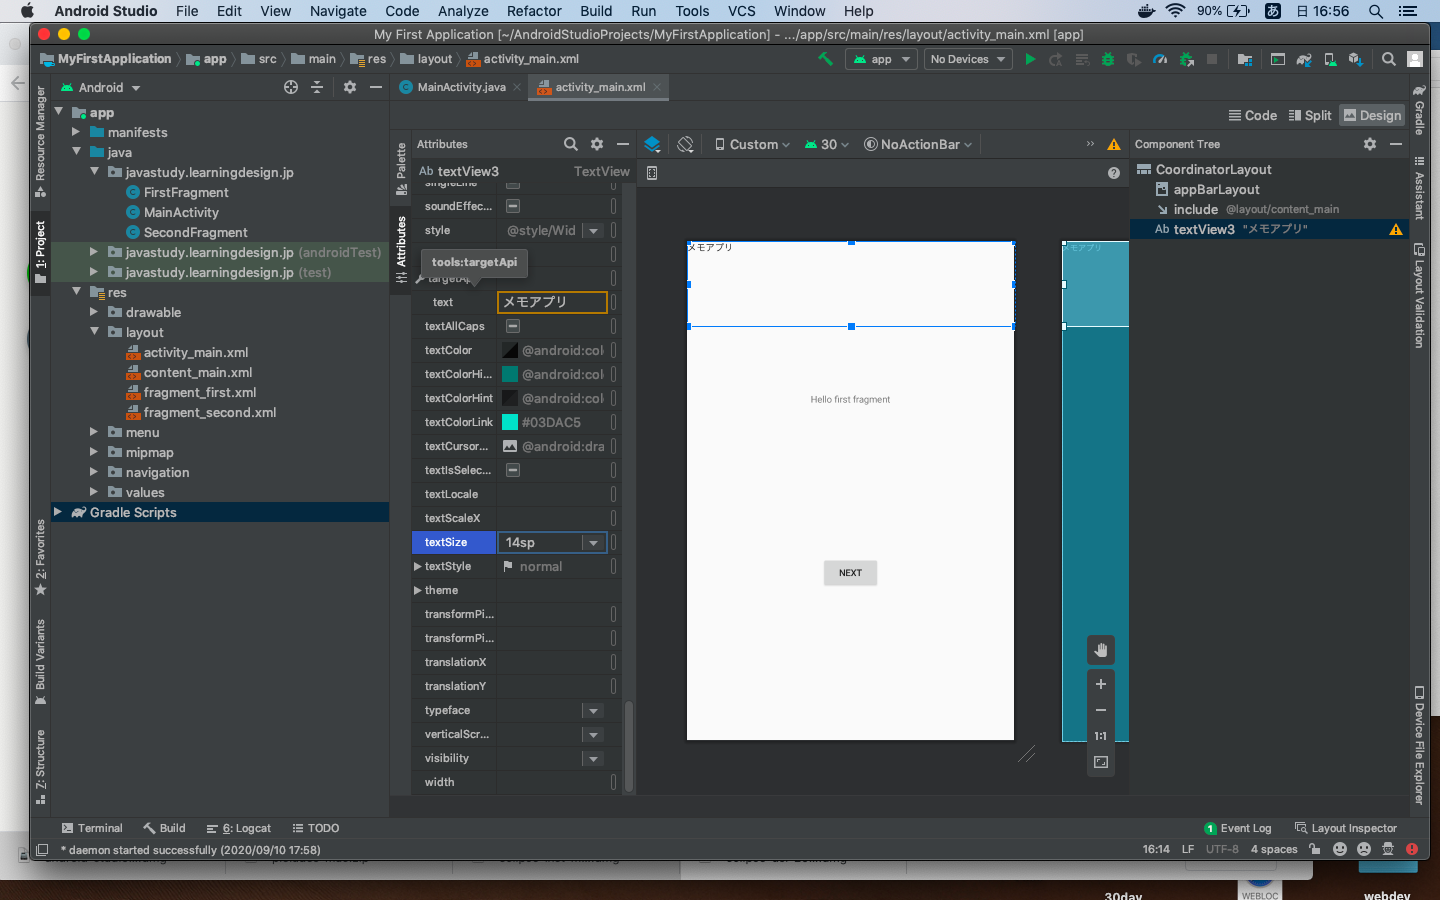Open the visibility dropdown arrow

593,758
